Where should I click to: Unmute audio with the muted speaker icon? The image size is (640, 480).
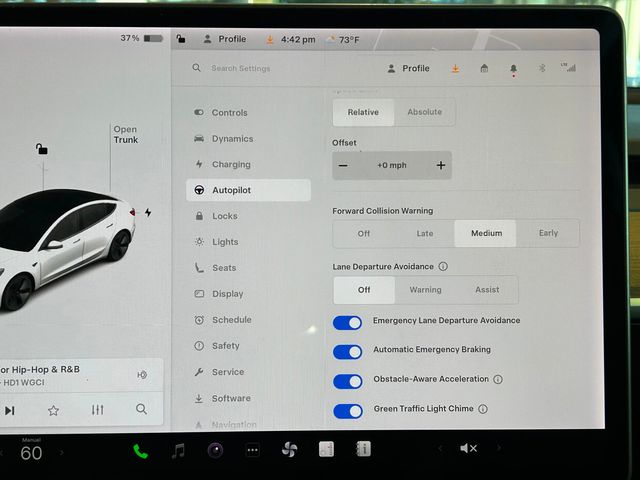point(469,448)
